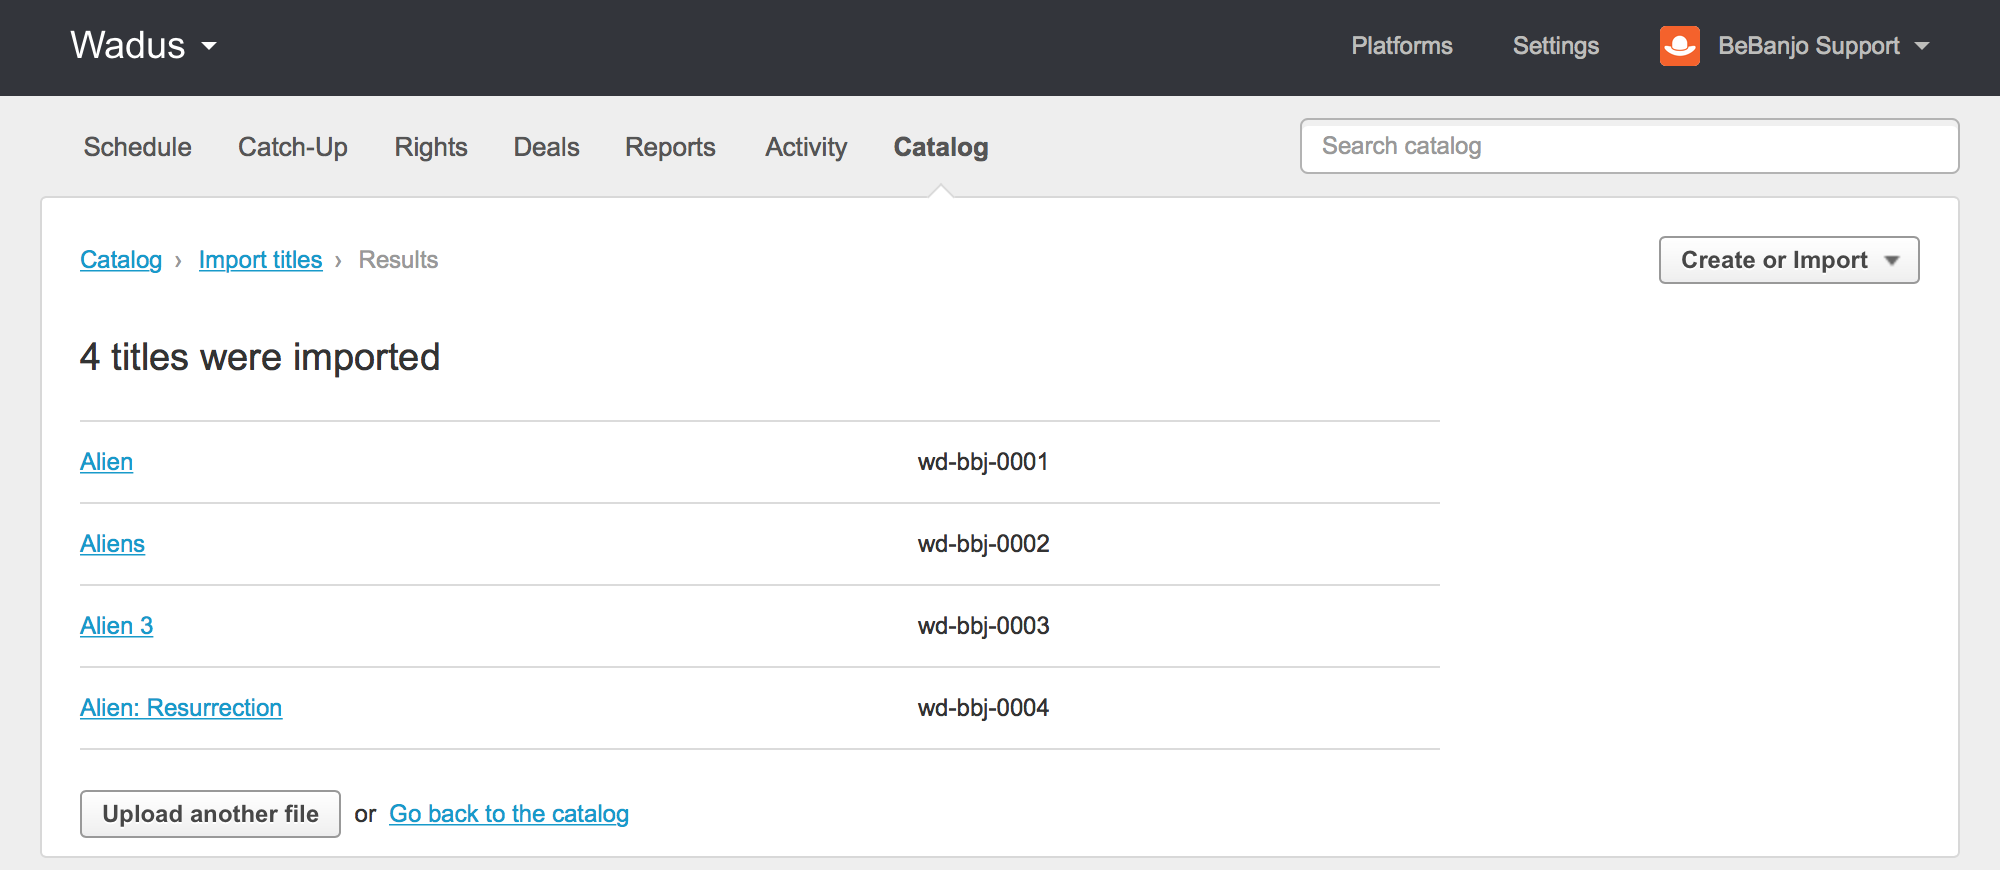Follow the Catalog breadcrumb link
This screenshot has height=870, width=2000.
121,260
